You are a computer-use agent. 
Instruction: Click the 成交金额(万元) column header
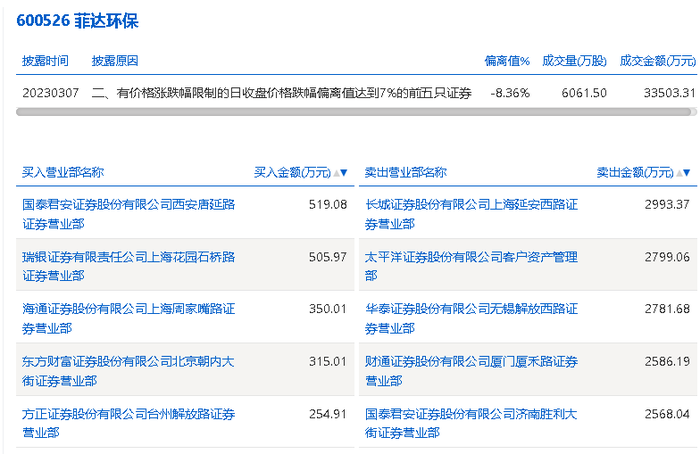click(658, 61)
